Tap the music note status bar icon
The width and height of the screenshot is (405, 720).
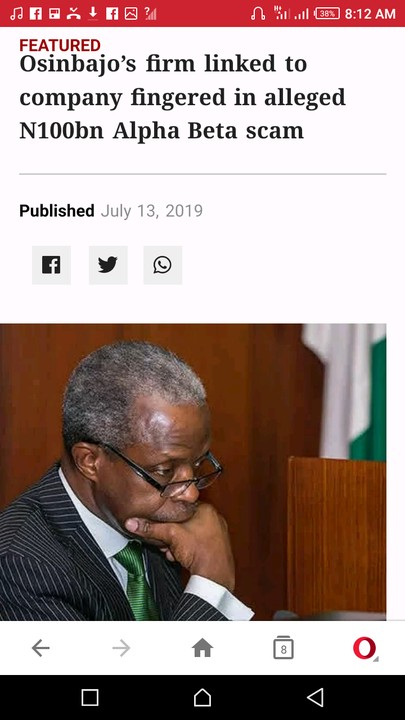click(x=16, y=14)
